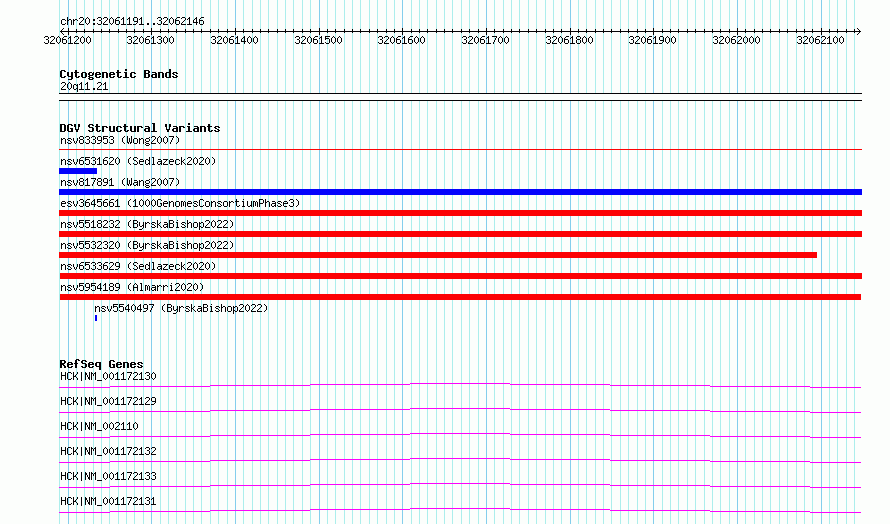Click the RefSeq Genes track title
The image size is (890, 524).
(x=101, y=364)
